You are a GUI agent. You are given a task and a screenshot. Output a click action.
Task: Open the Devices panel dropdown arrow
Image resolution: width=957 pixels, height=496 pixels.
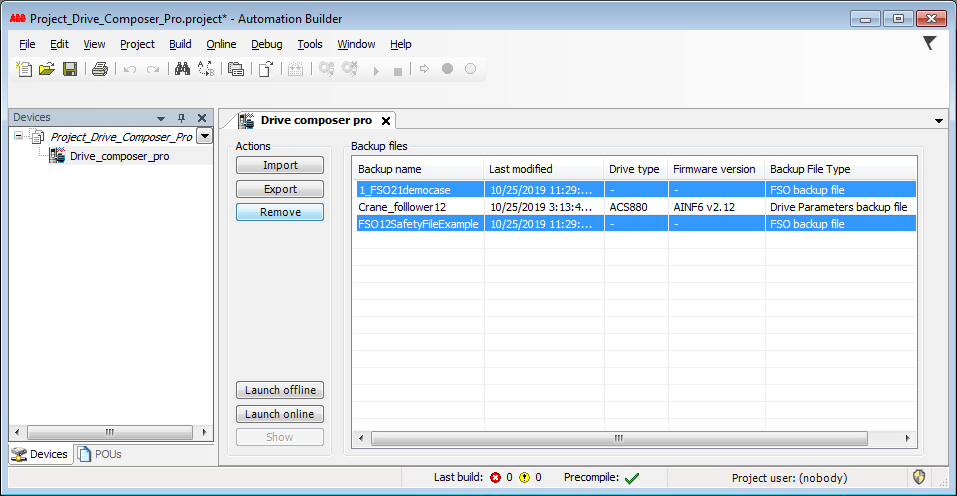tap(161, 118)
